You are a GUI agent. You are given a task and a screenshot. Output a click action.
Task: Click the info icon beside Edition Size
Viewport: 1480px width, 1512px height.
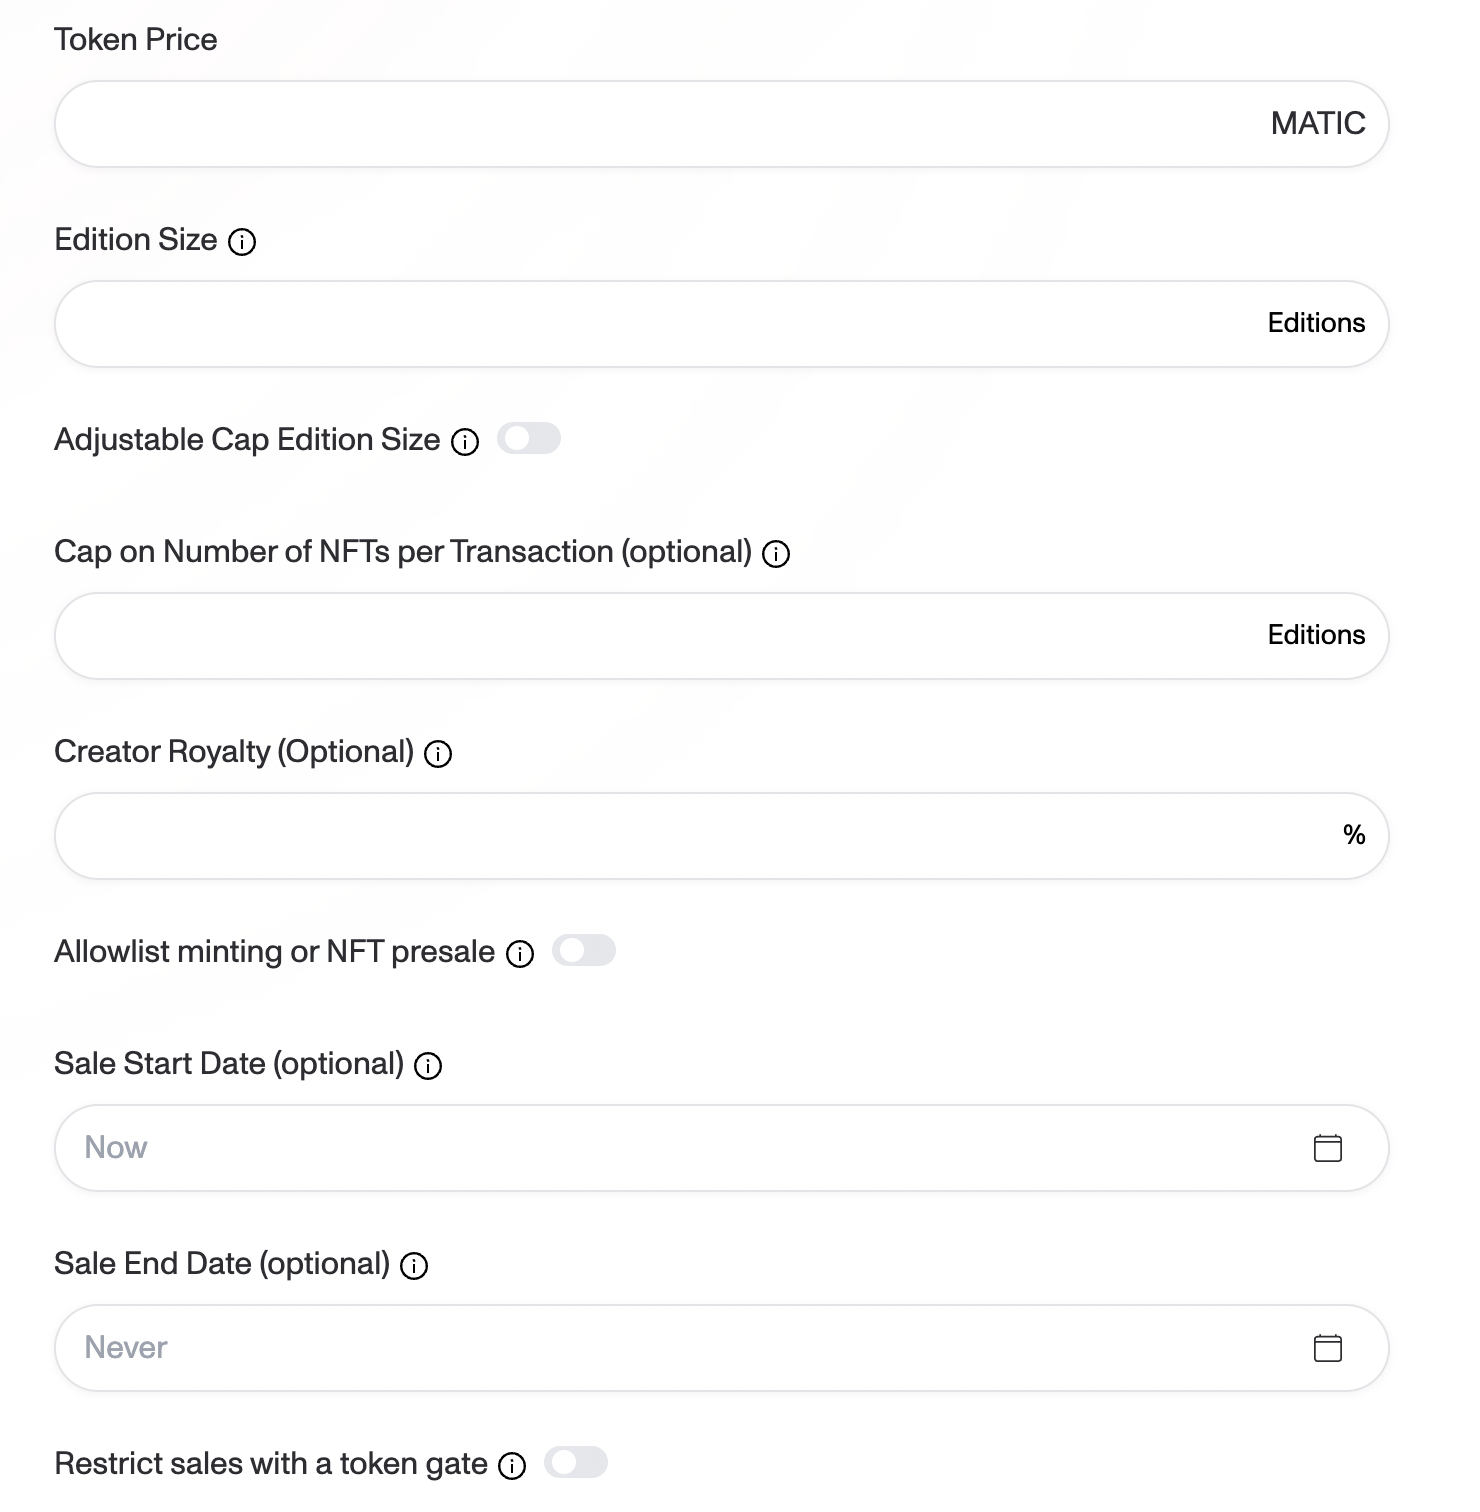(242, 242)
